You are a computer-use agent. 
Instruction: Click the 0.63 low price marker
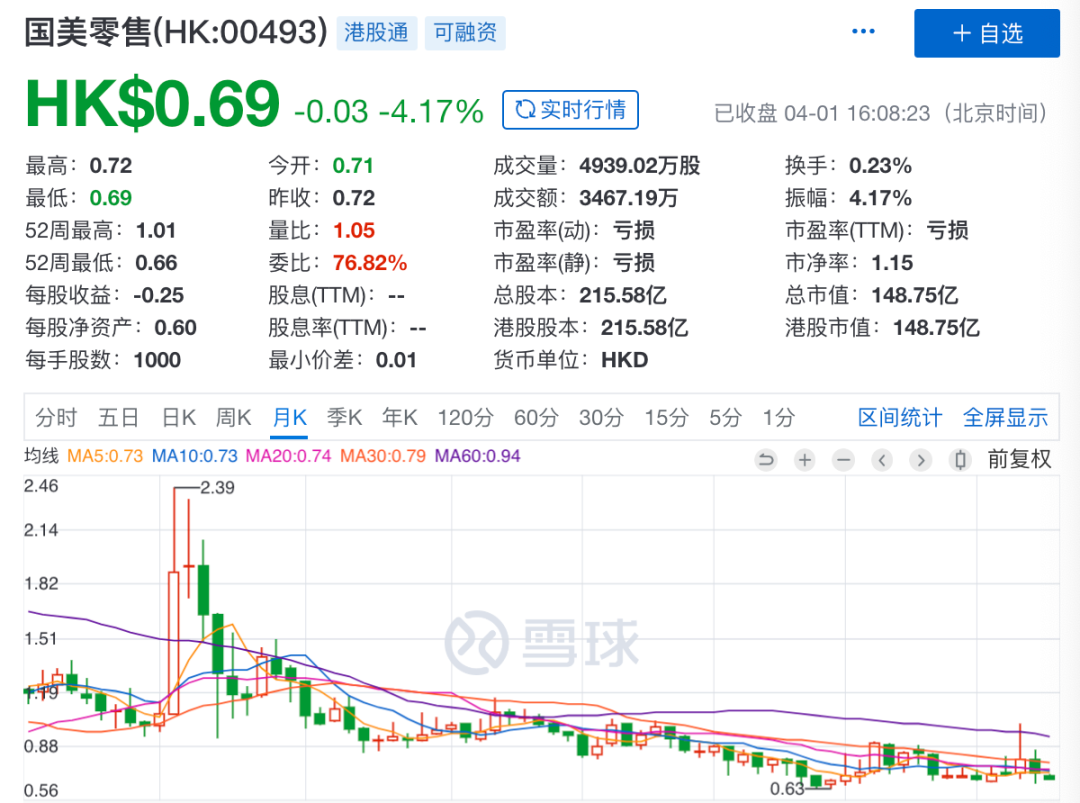[x=787, y=789]
